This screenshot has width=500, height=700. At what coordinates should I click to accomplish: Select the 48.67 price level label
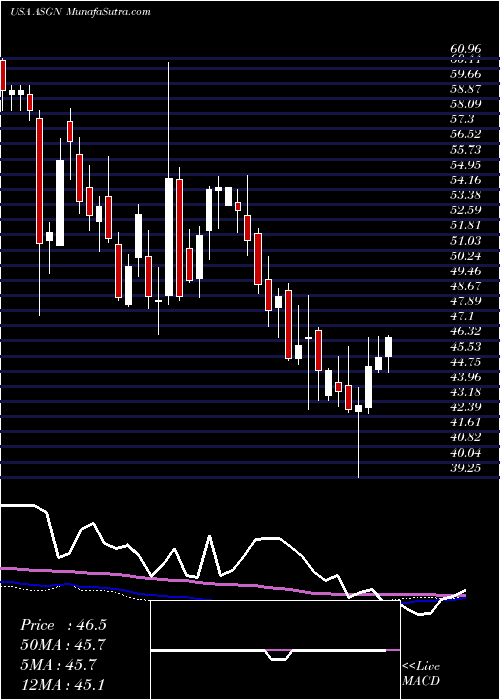point(466,286)
